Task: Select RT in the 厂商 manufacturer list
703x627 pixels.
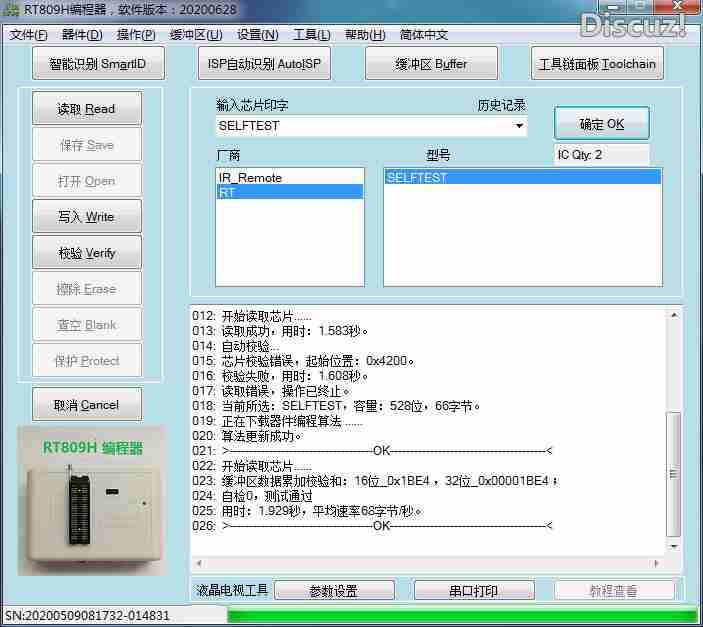Action: point(290,192)
